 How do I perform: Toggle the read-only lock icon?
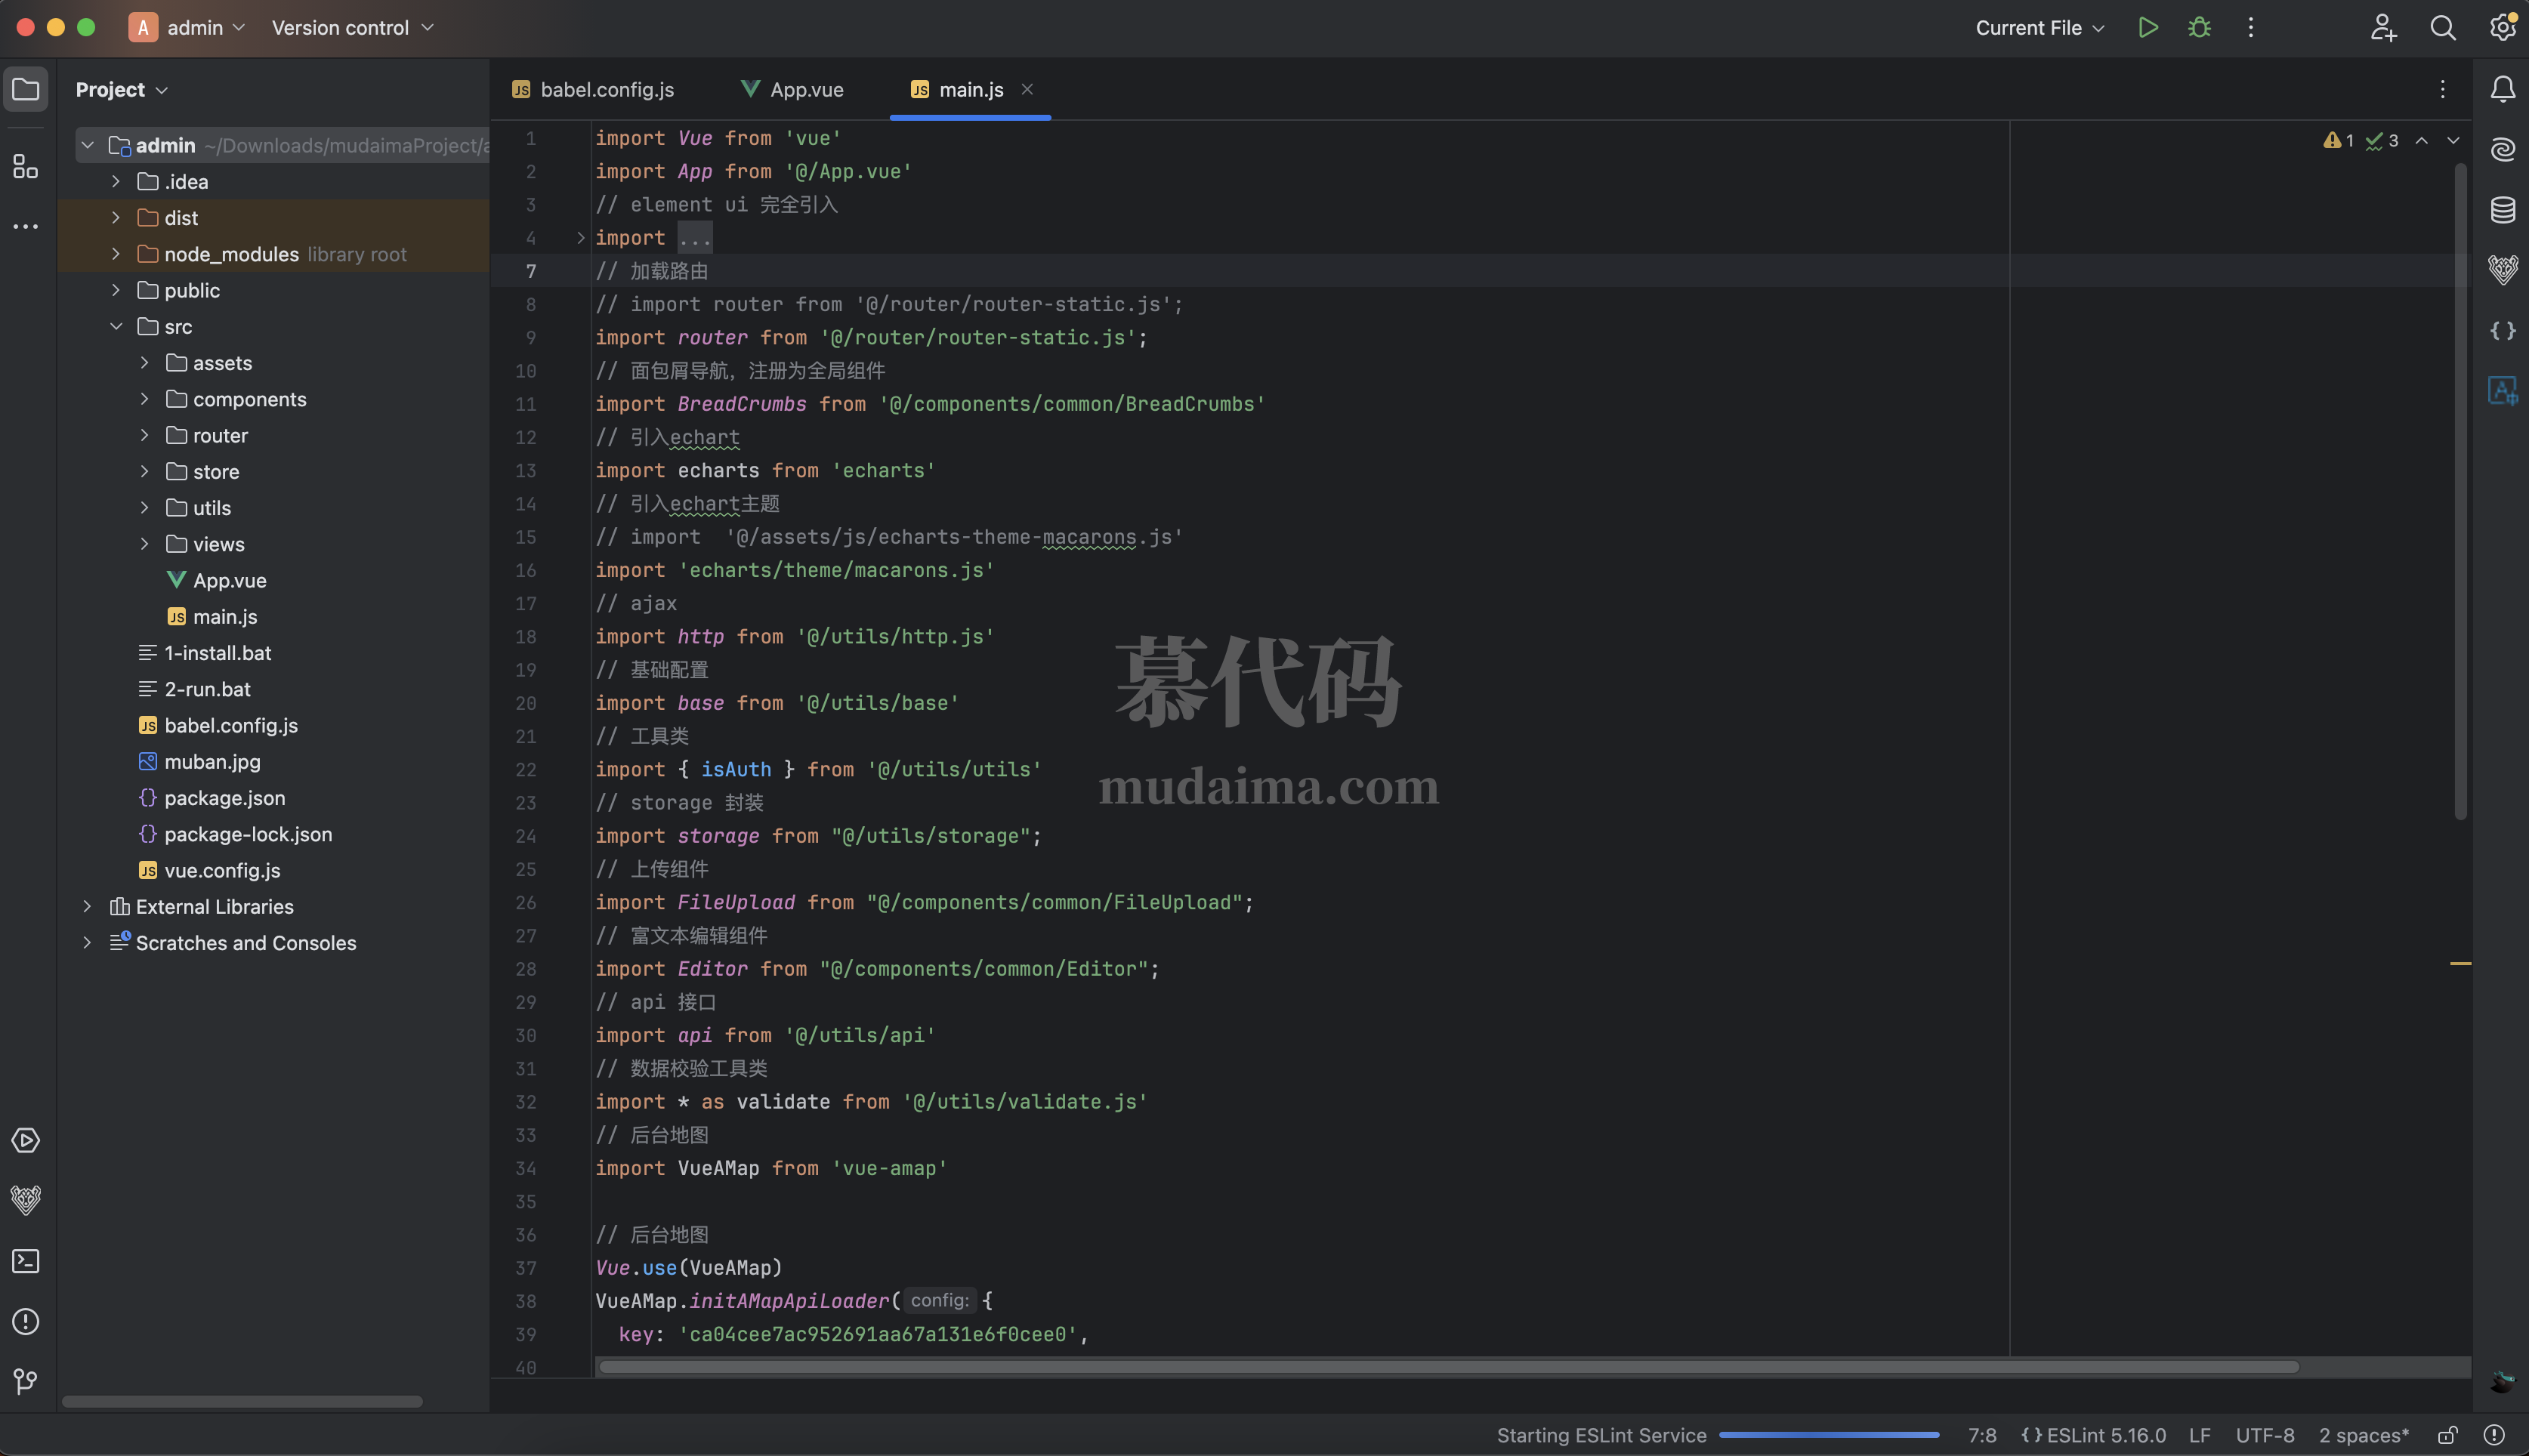(2447, 1435)
